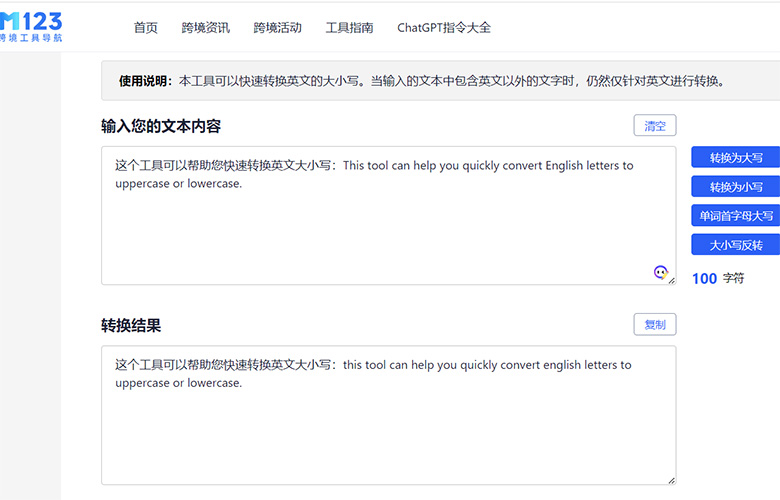This screenshot has width=780, height=500.
Task: Click the 清空 button to clear input
Action: pos(655,125)
